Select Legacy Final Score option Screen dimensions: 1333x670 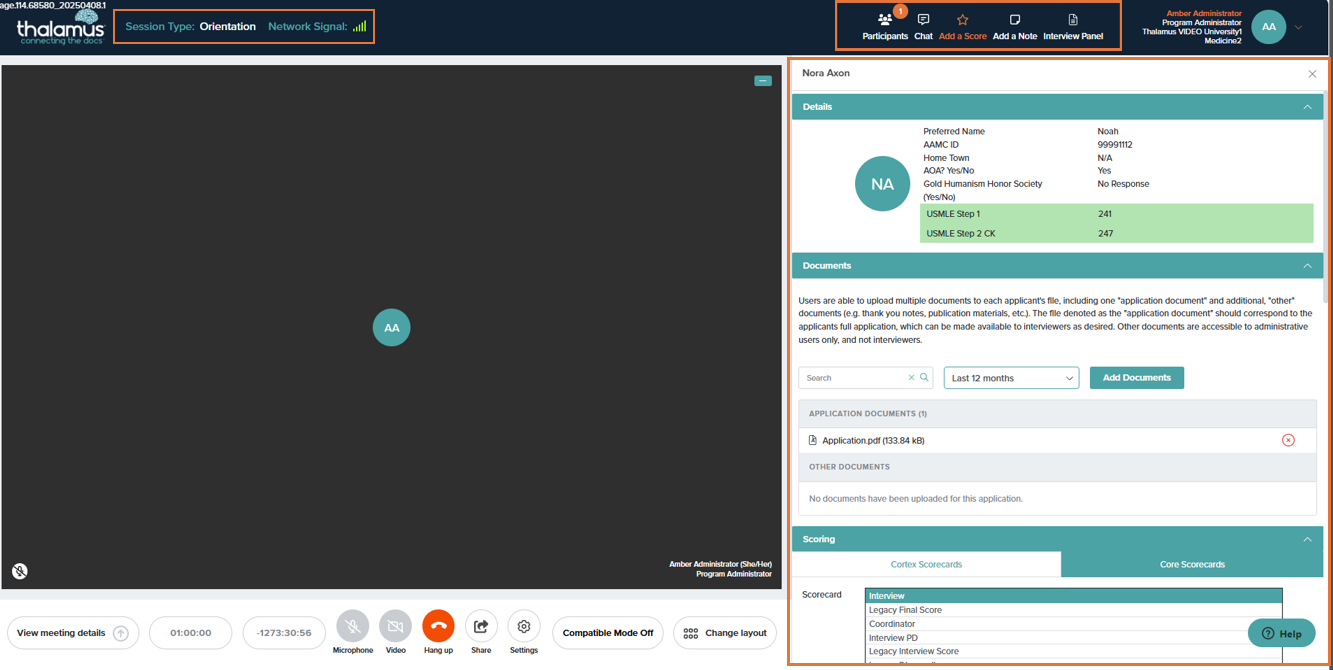(1073, 610)
